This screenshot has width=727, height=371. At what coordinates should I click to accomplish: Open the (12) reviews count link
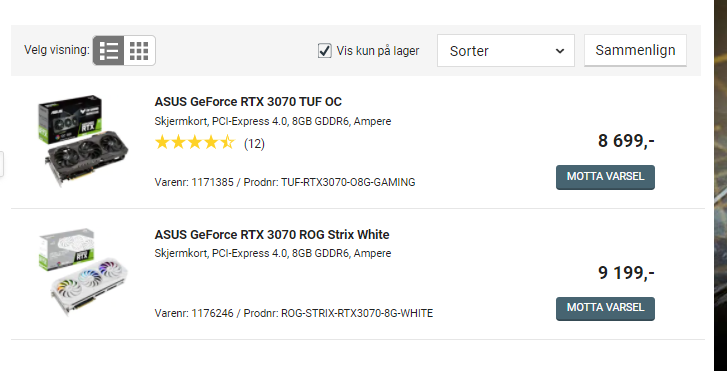click(254, 144)
